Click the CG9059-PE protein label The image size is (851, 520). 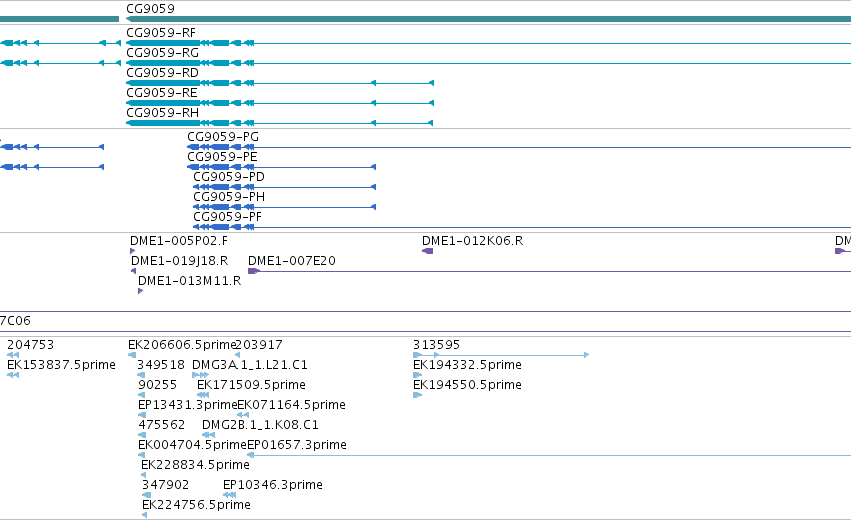(x=222, y=157)
